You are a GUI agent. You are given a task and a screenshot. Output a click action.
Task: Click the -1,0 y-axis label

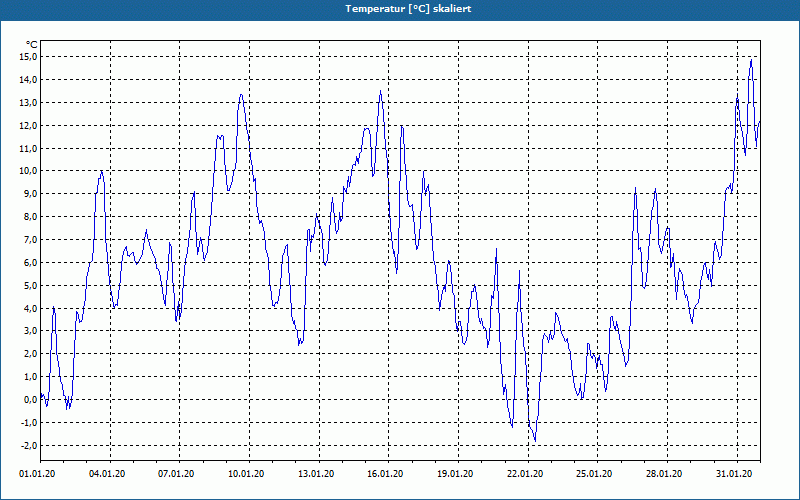30,422
